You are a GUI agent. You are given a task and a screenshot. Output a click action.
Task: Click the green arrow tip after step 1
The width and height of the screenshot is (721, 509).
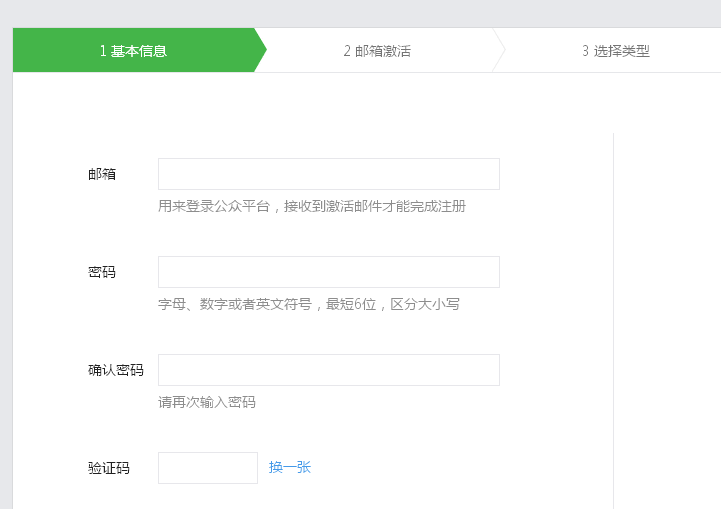[x=260, y=51]
